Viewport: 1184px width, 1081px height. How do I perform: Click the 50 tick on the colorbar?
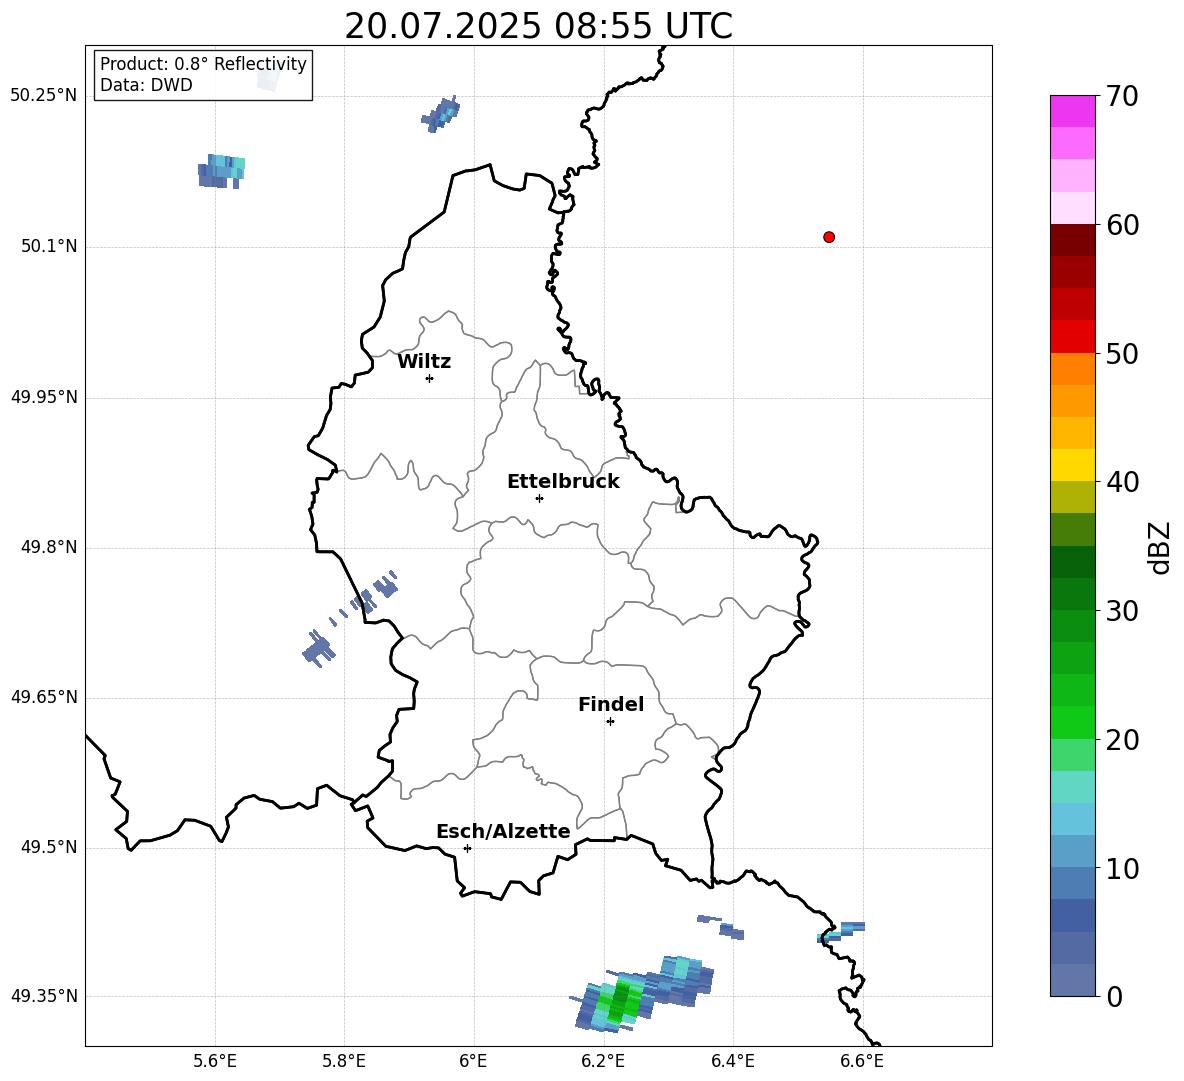[1122, 353]
